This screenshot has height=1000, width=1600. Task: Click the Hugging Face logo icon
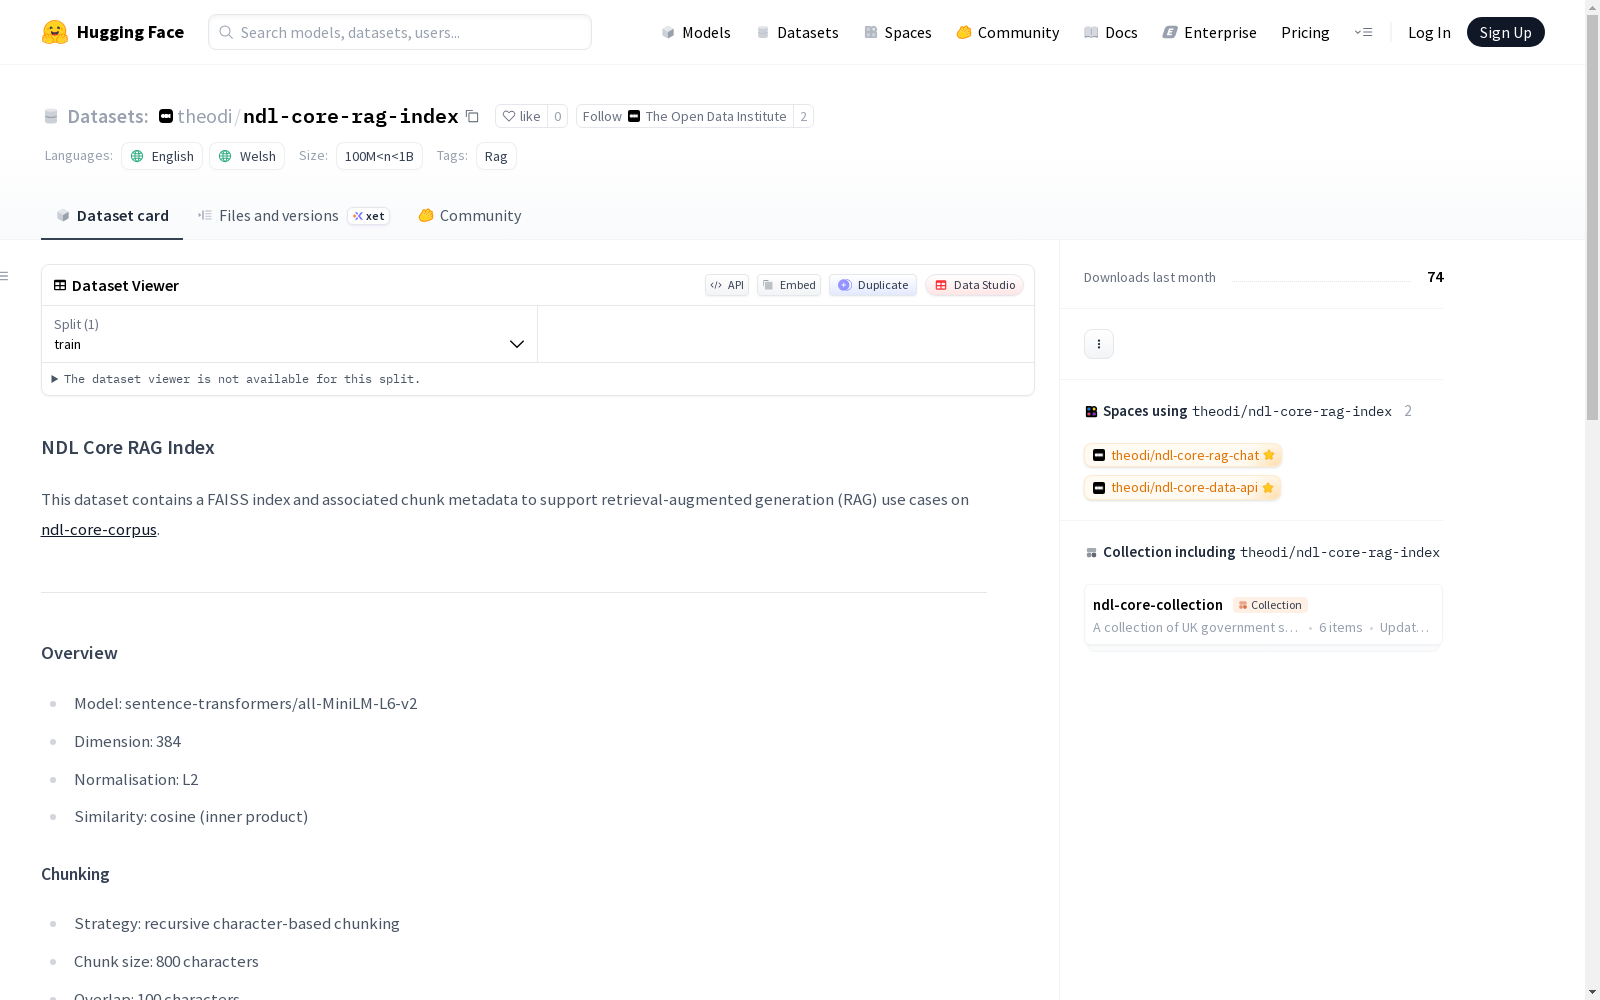[55, 32]
